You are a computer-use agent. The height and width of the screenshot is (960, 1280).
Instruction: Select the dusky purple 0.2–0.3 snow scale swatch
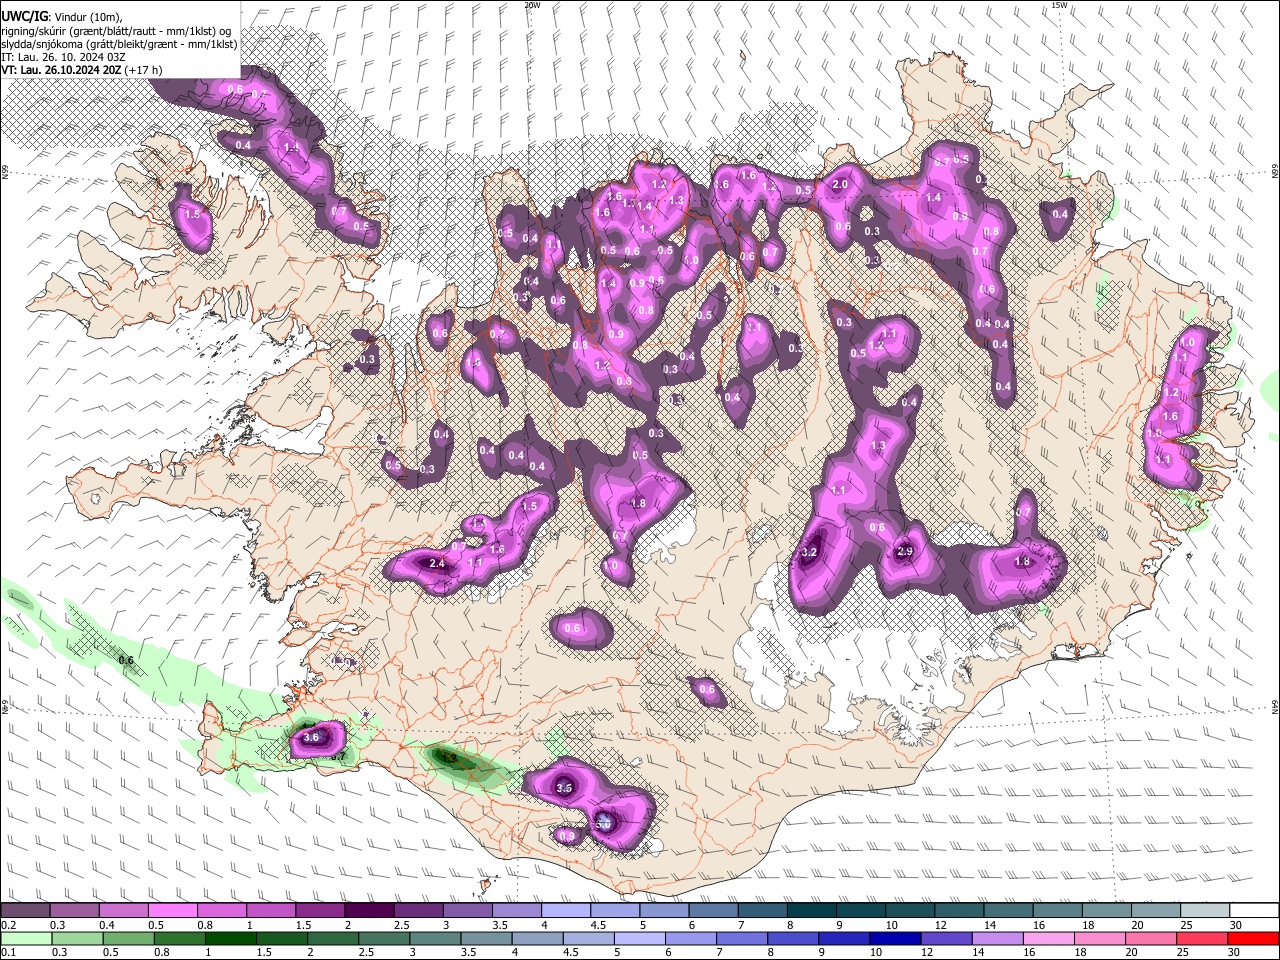[x=25, y=910]
